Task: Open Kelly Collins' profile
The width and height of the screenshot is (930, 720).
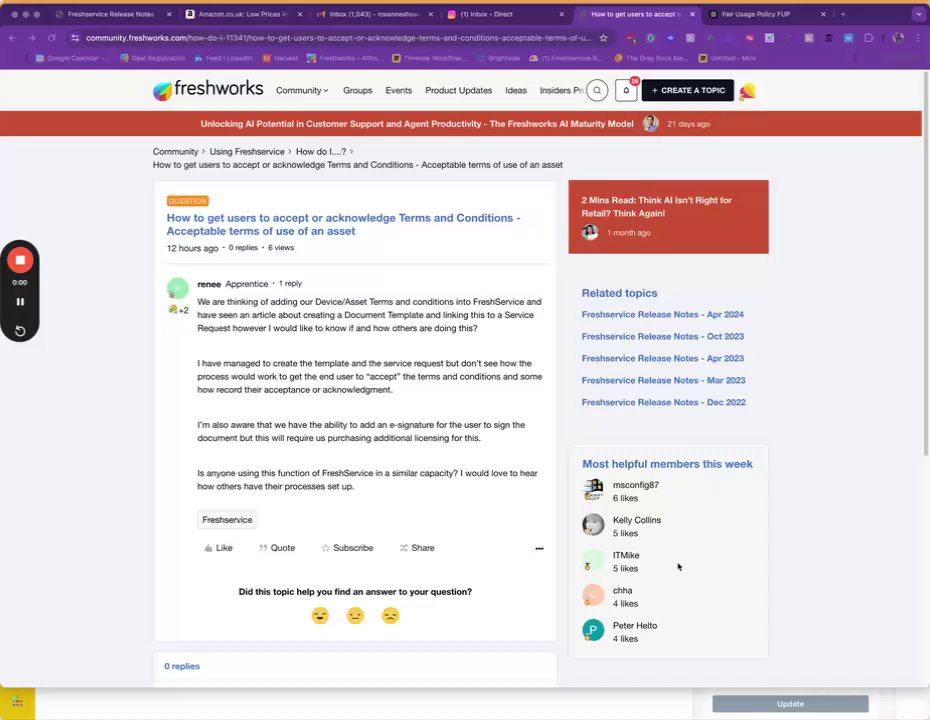Action: (x=636, y=520)
